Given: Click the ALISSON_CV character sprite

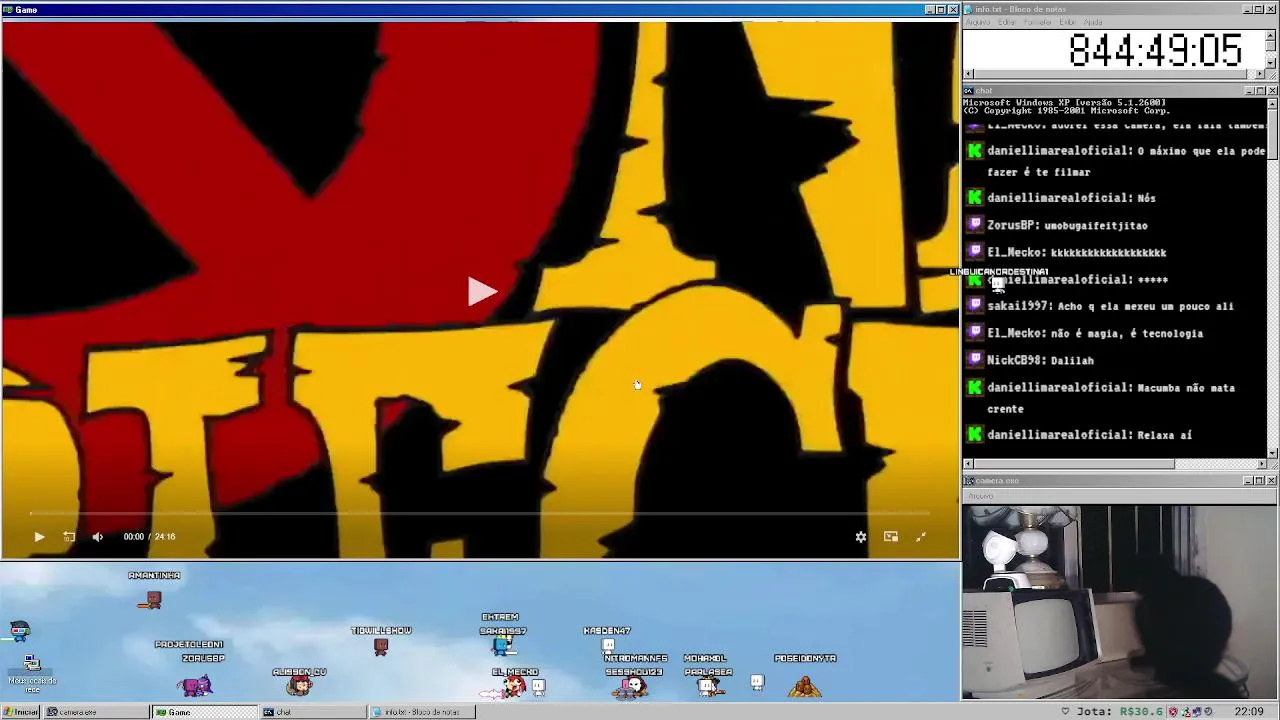Looking at the screenshot, I should point(299,686).
